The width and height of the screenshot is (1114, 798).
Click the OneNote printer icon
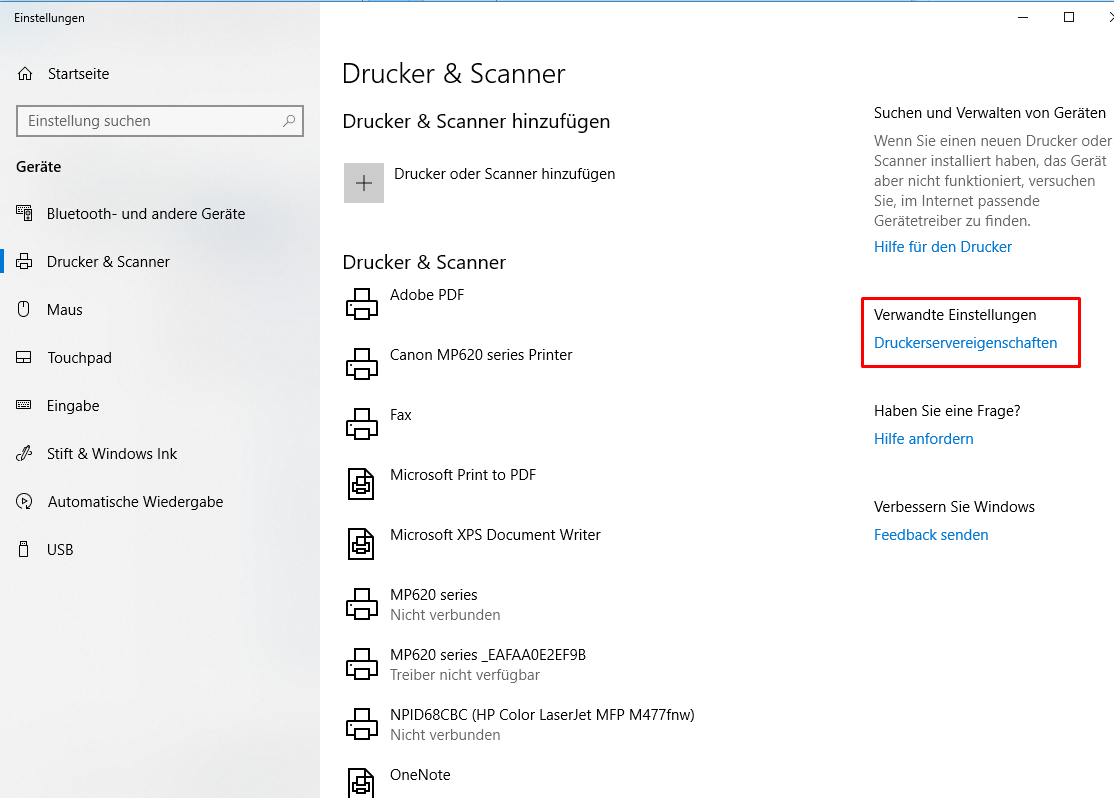pyautogui.click(x=361, y=782)
